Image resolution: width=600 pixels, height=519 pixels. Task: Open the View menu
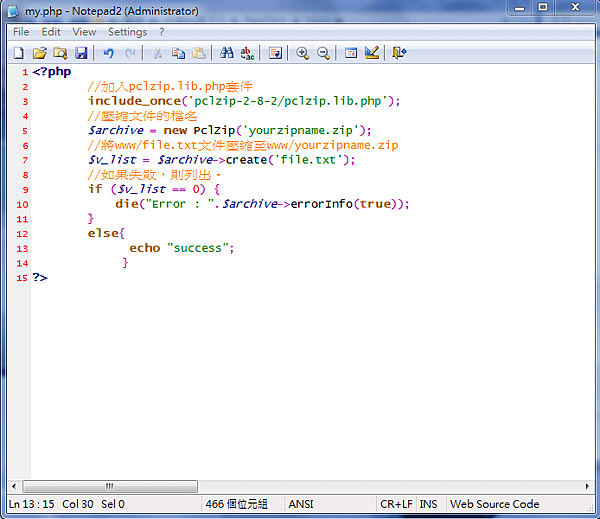(84, 32)
